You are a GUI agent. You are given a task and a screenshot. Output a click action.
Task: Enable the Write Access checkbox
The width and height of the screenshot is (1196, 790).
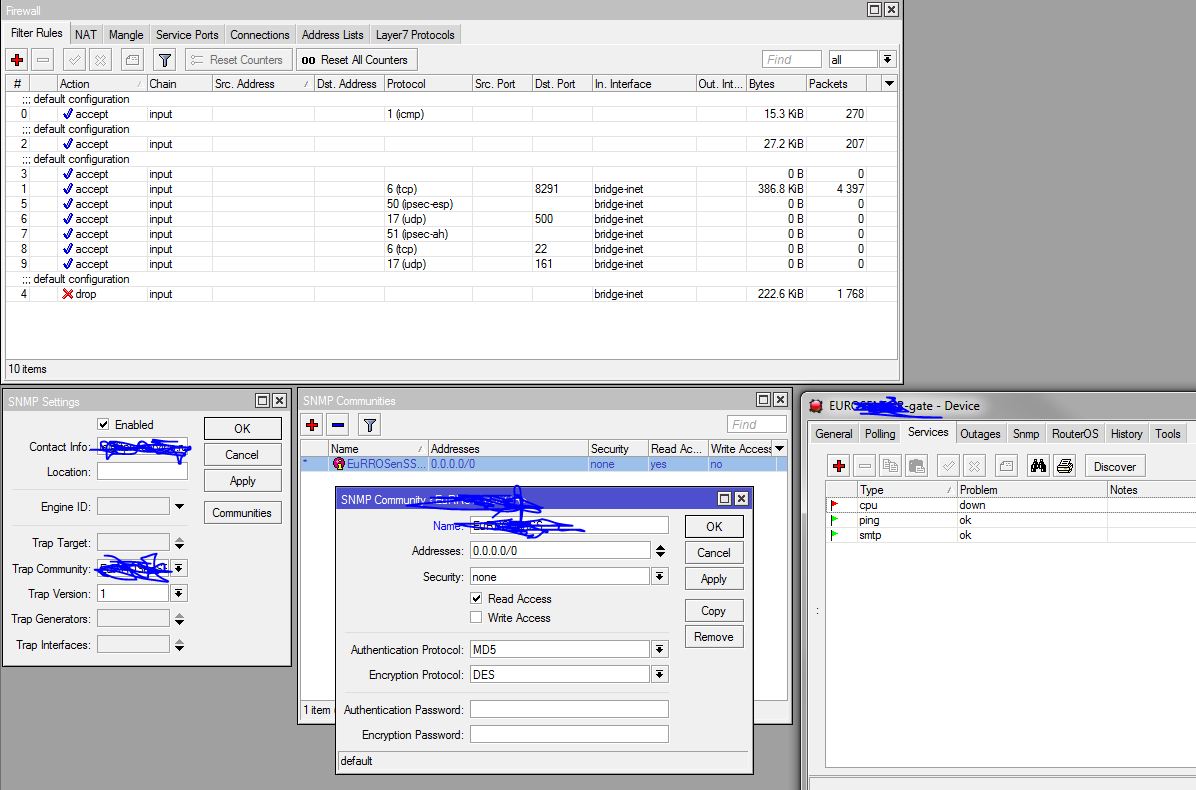pyautogui.click(x=476, y=618)
